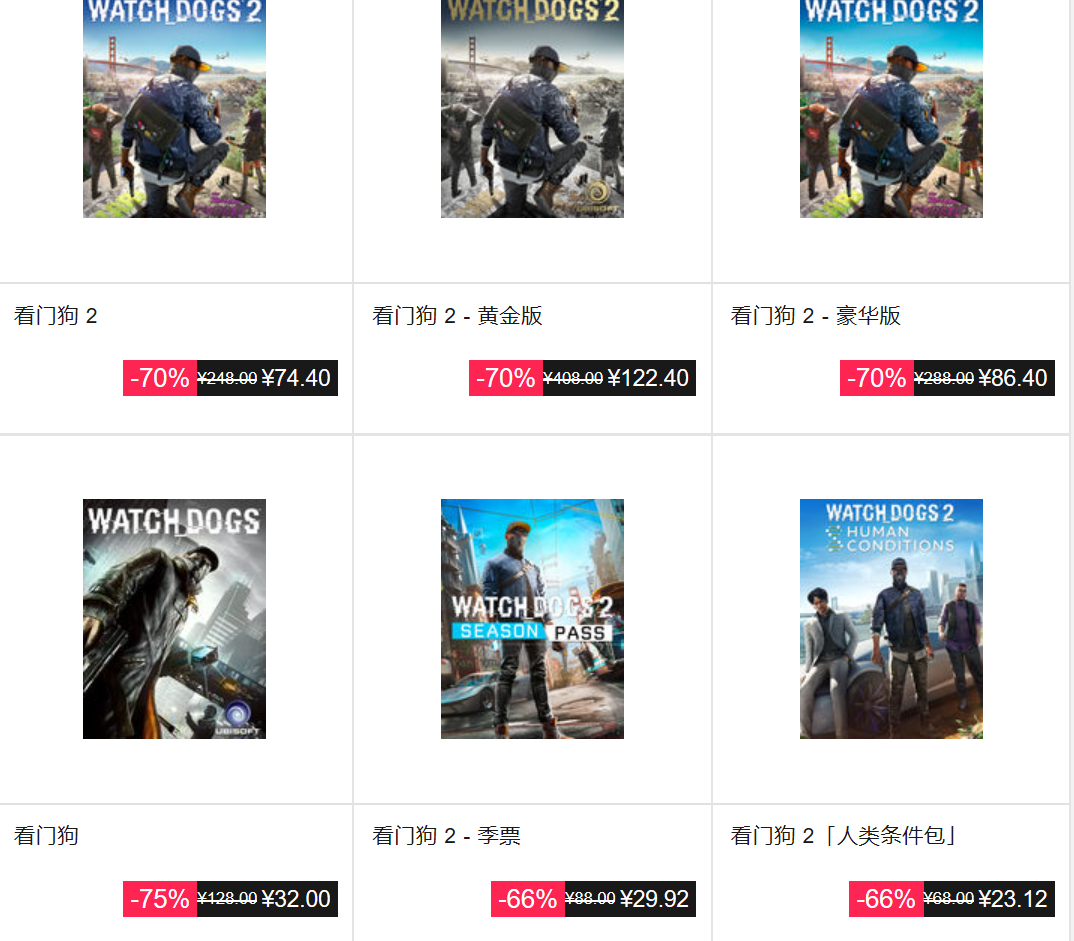Click the 看门狗 2 - 季票 title
The width and height of the screenshot is (1074, 941).
coord(446,836)
